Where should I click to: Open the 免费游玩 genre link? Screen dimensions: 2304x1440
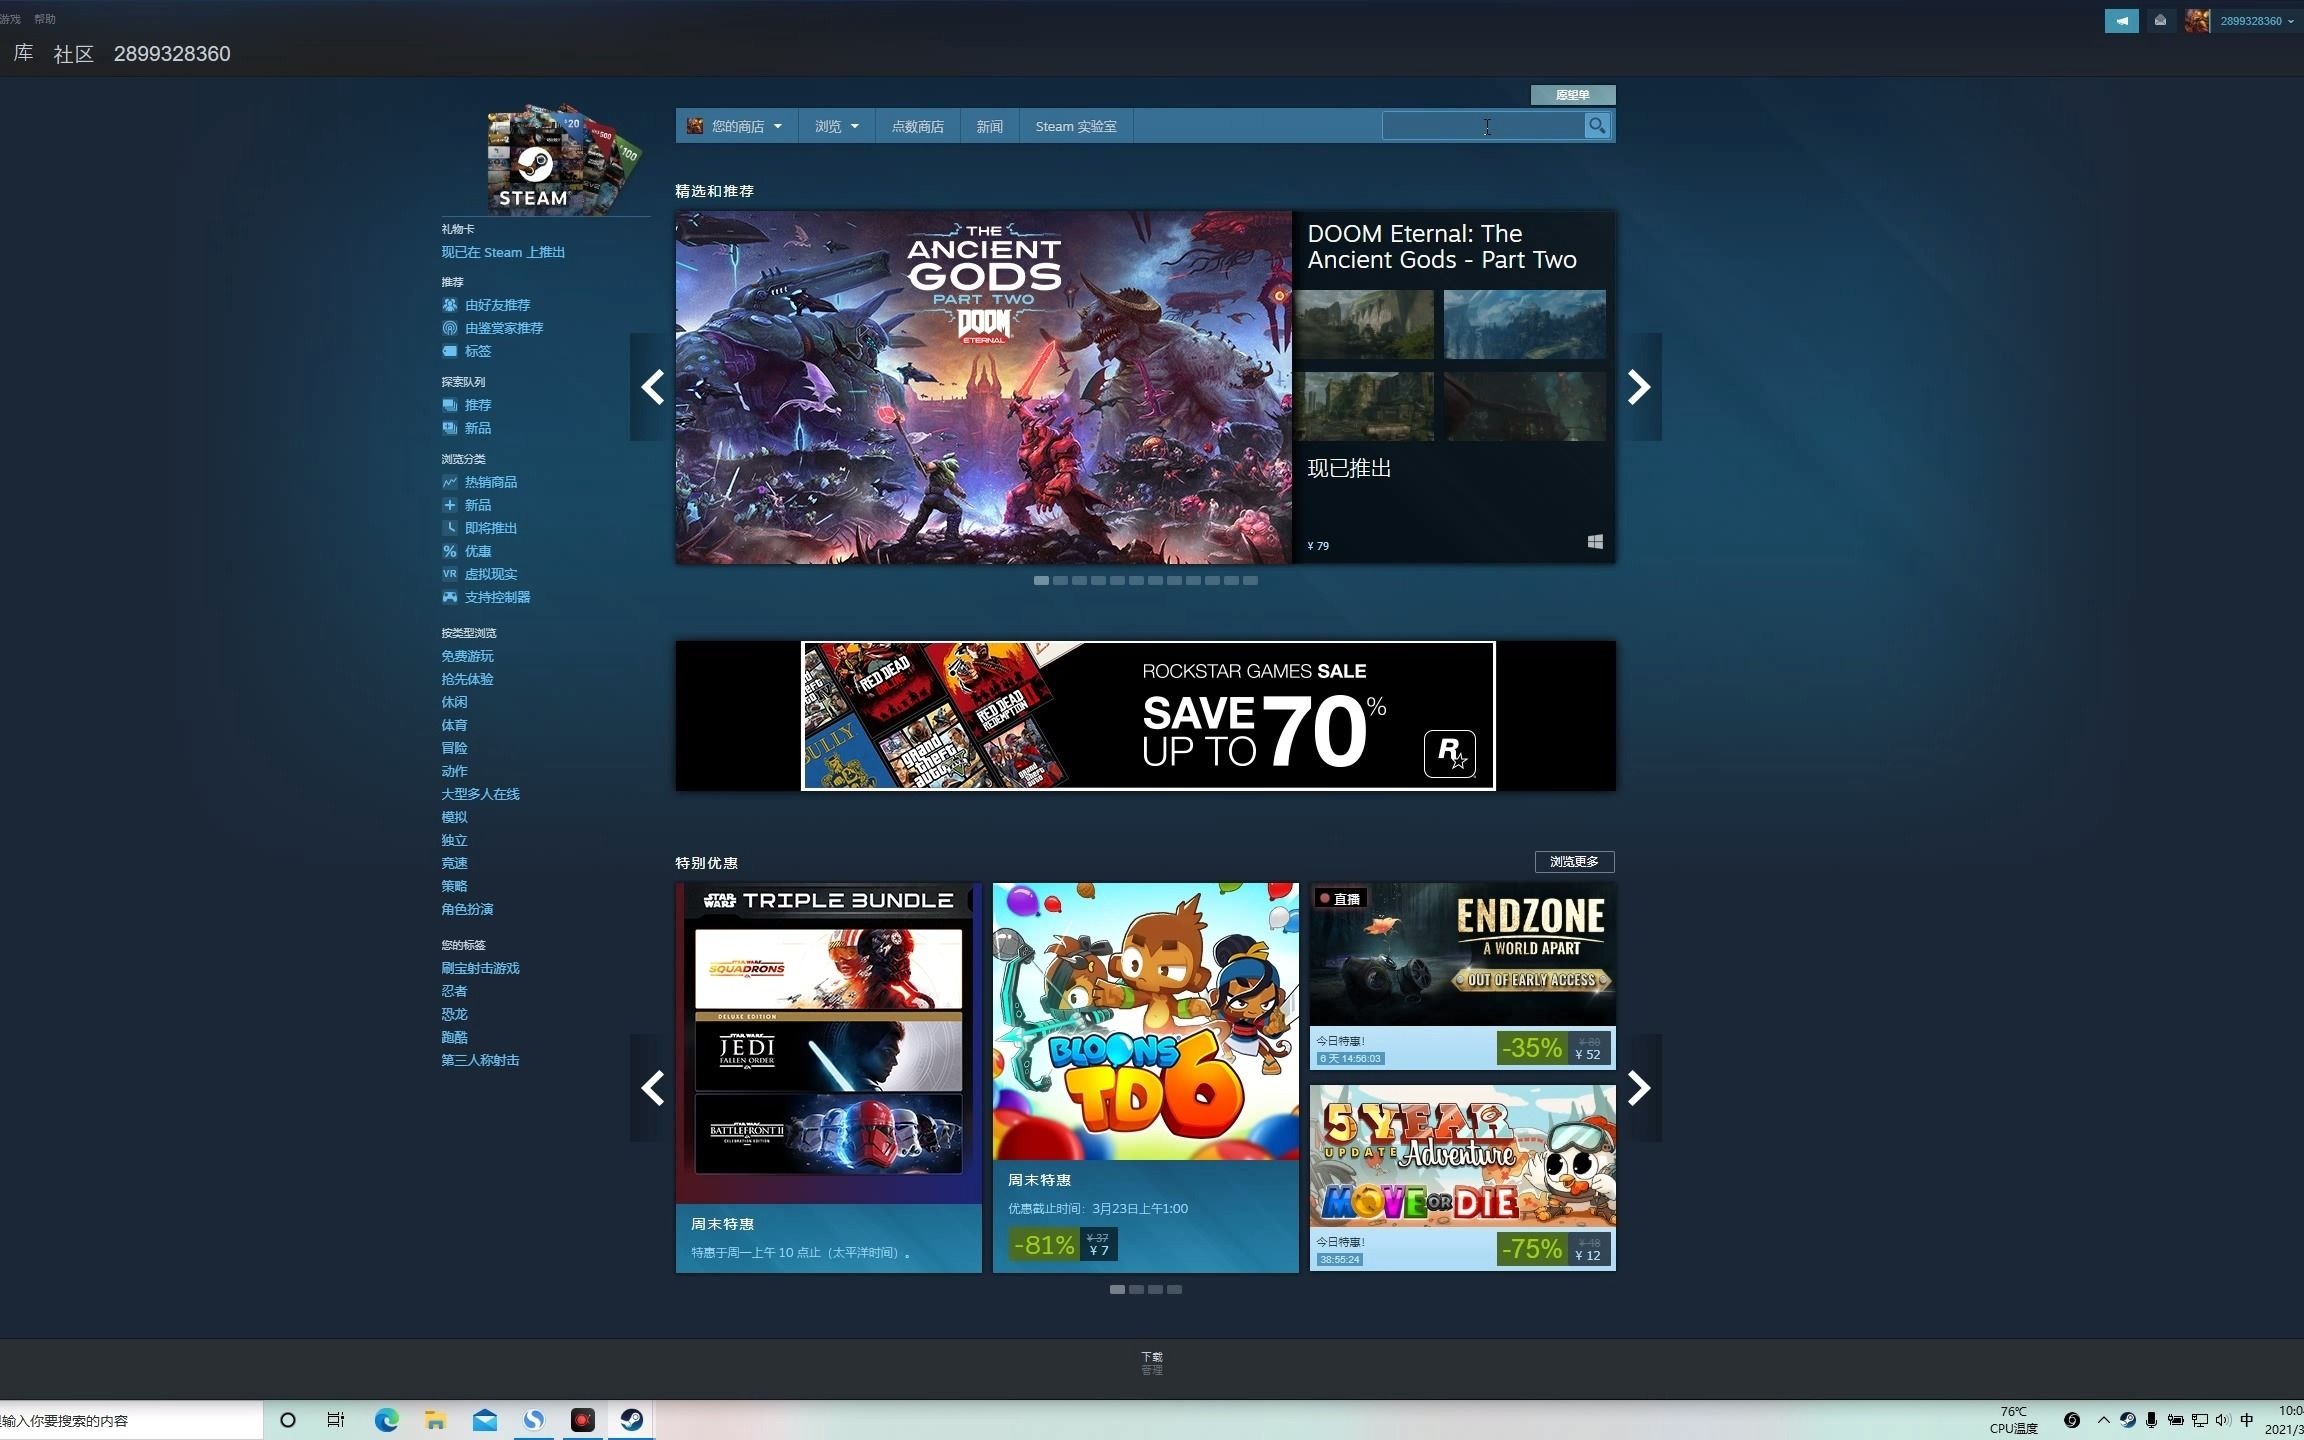click(x=467, y=656)
